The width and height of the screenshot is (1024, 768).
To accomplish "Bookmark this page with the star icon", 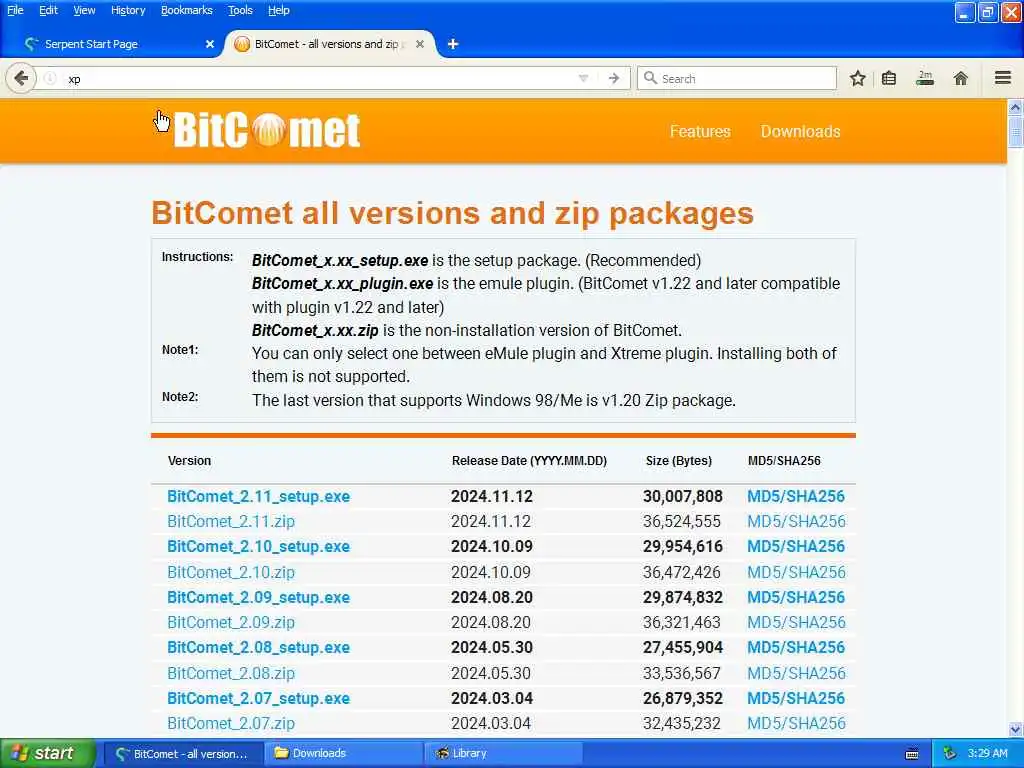I will tap(857, 79).
